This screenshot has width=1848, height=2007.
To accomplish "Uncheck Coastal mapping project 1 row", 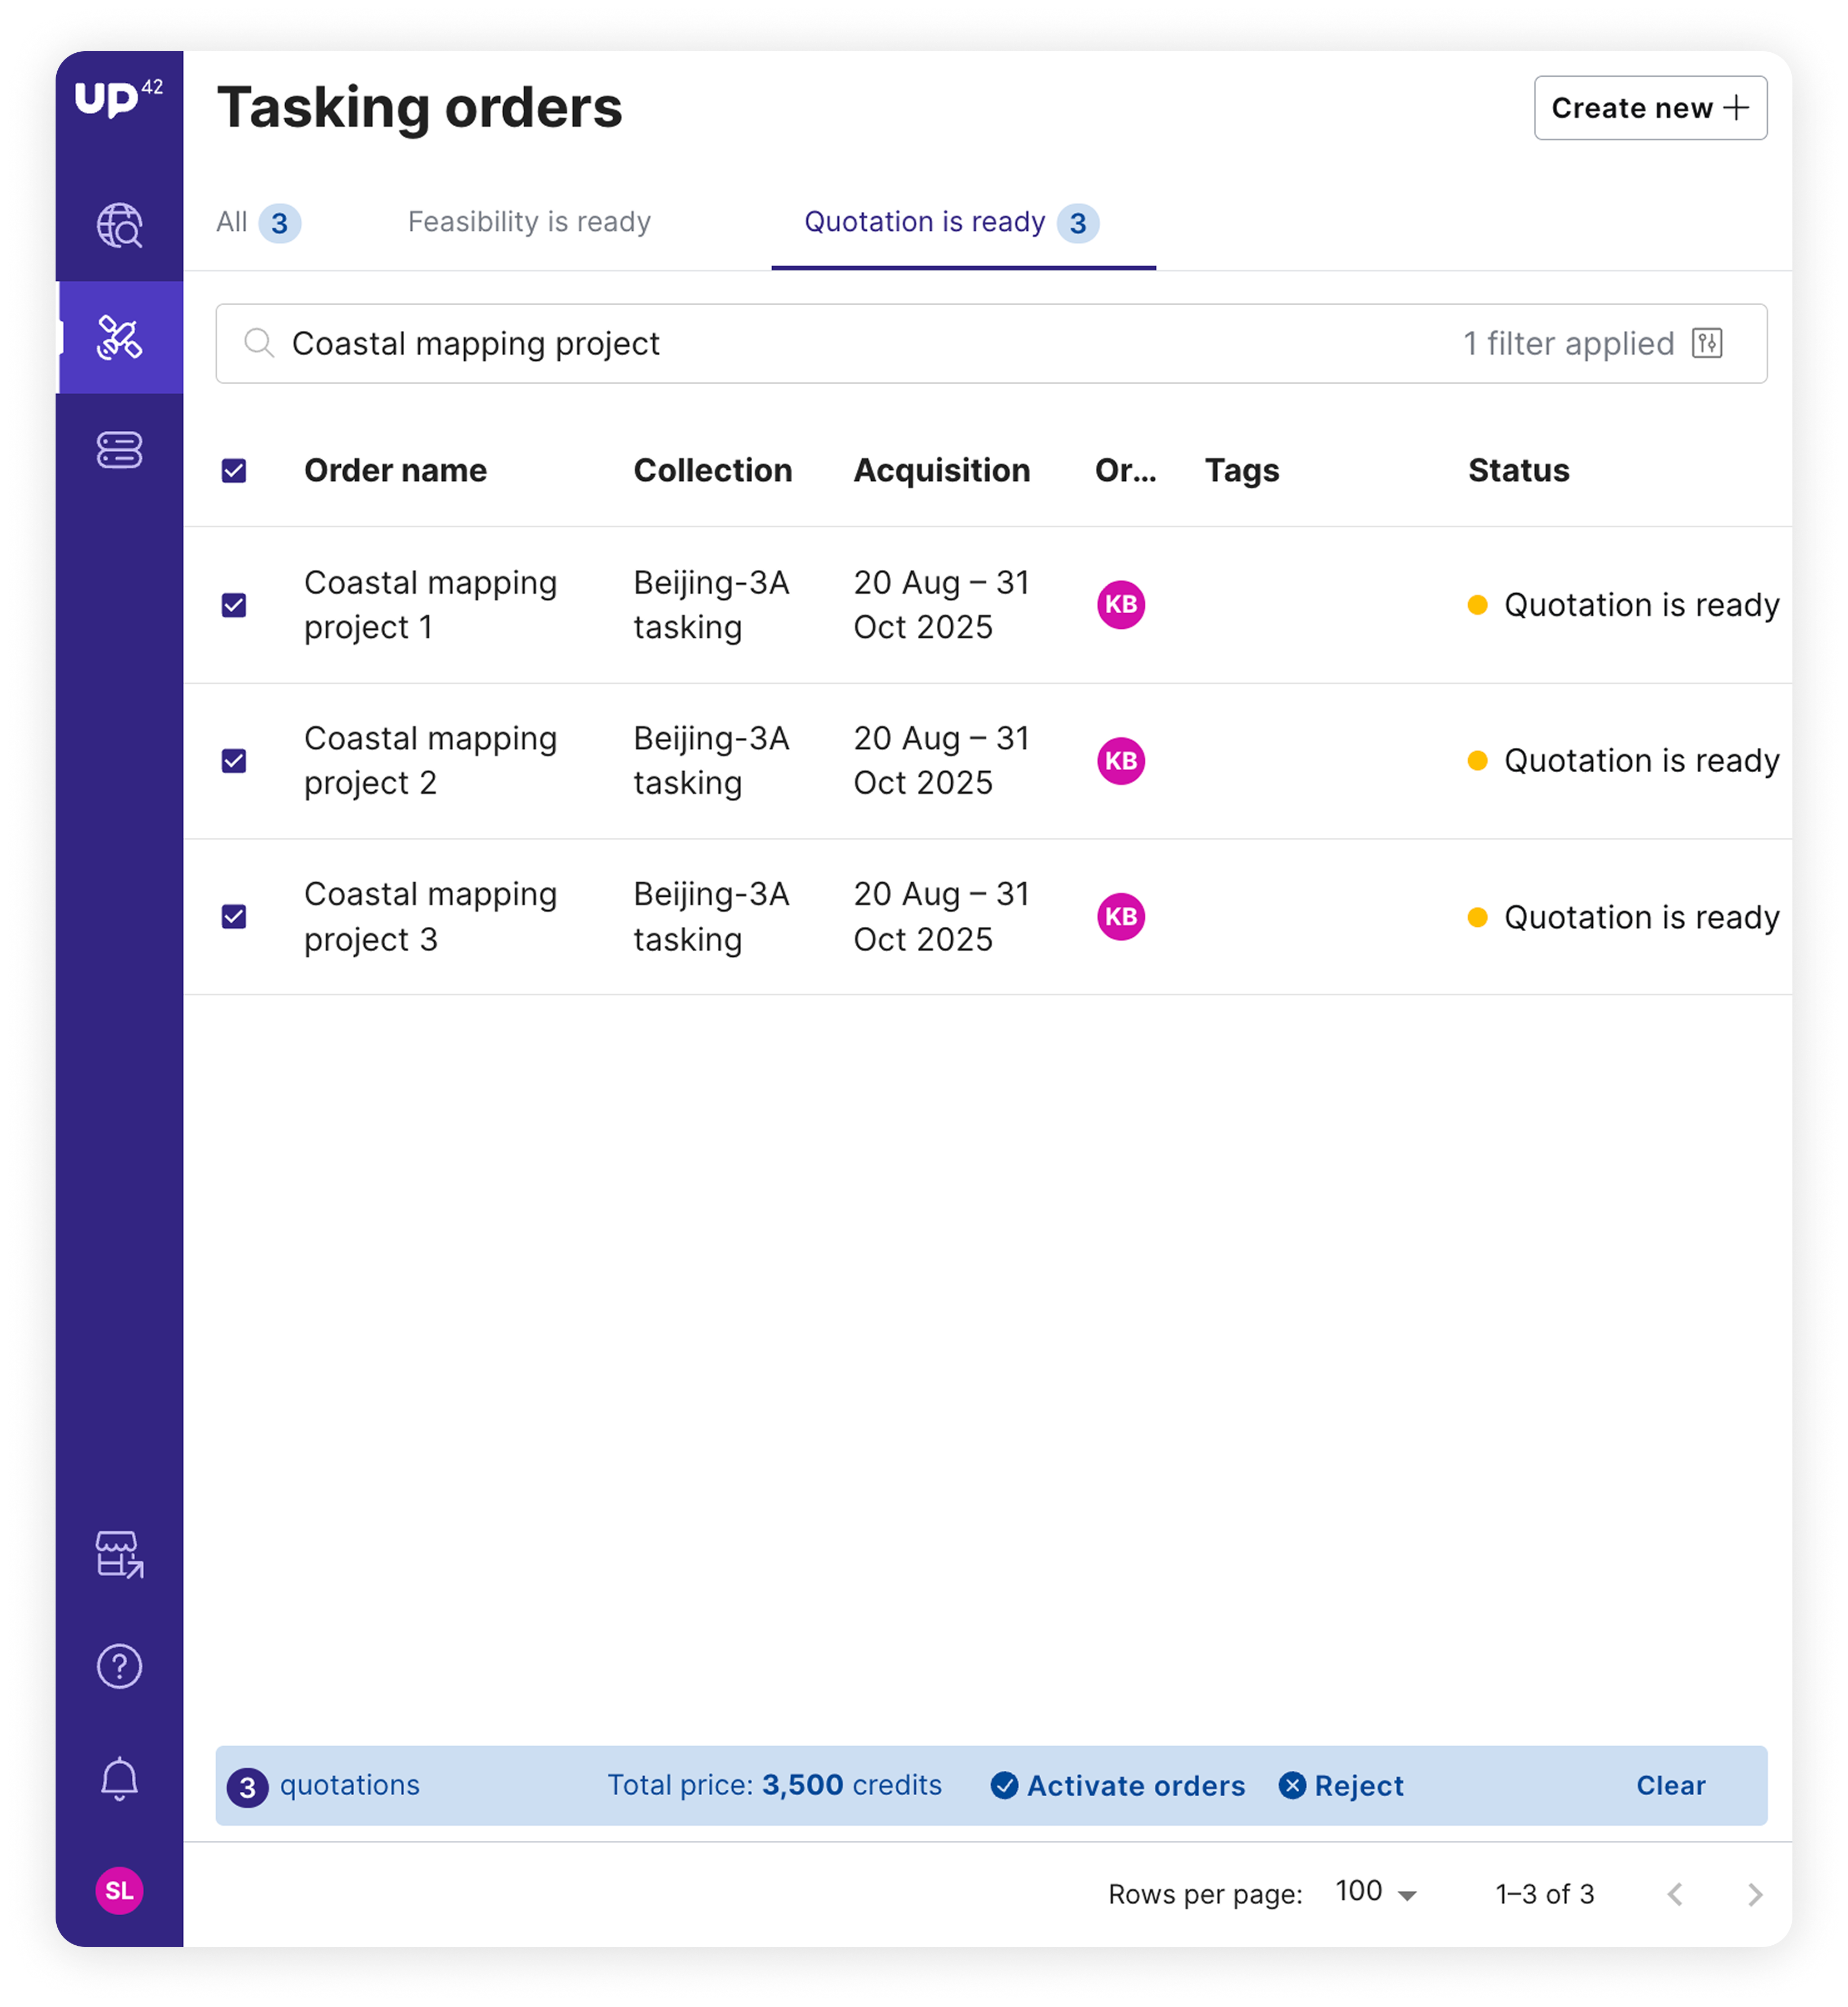I will pos(234,604).
